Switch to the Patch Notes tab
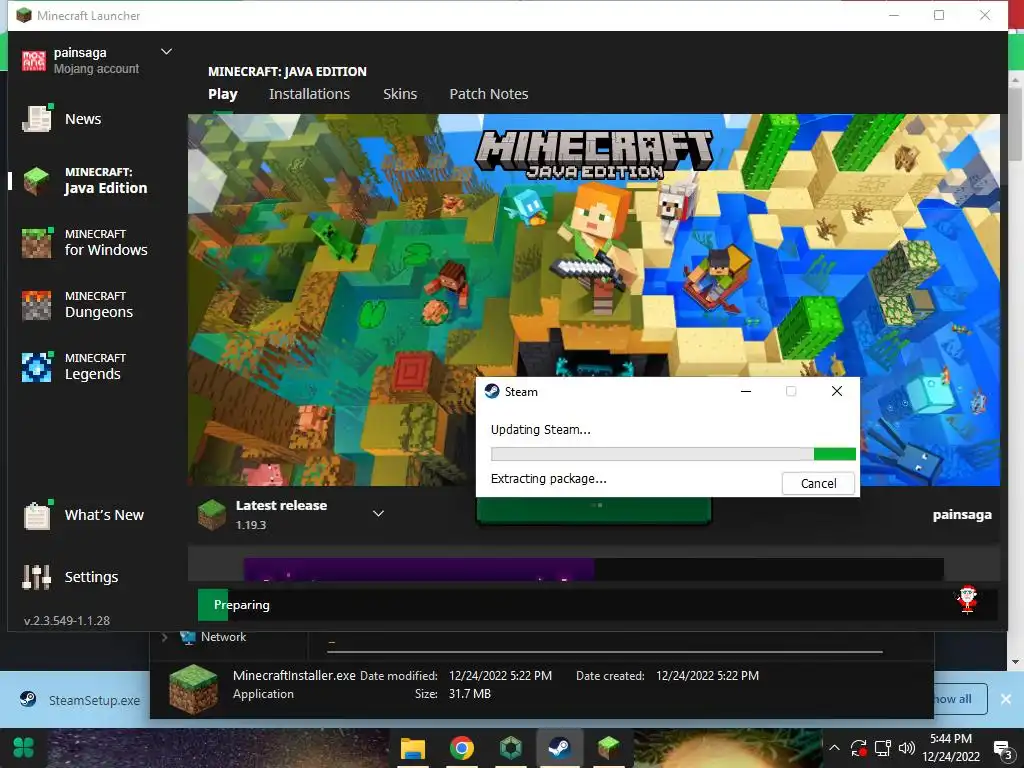1024x768 pixels. (488, 94)
